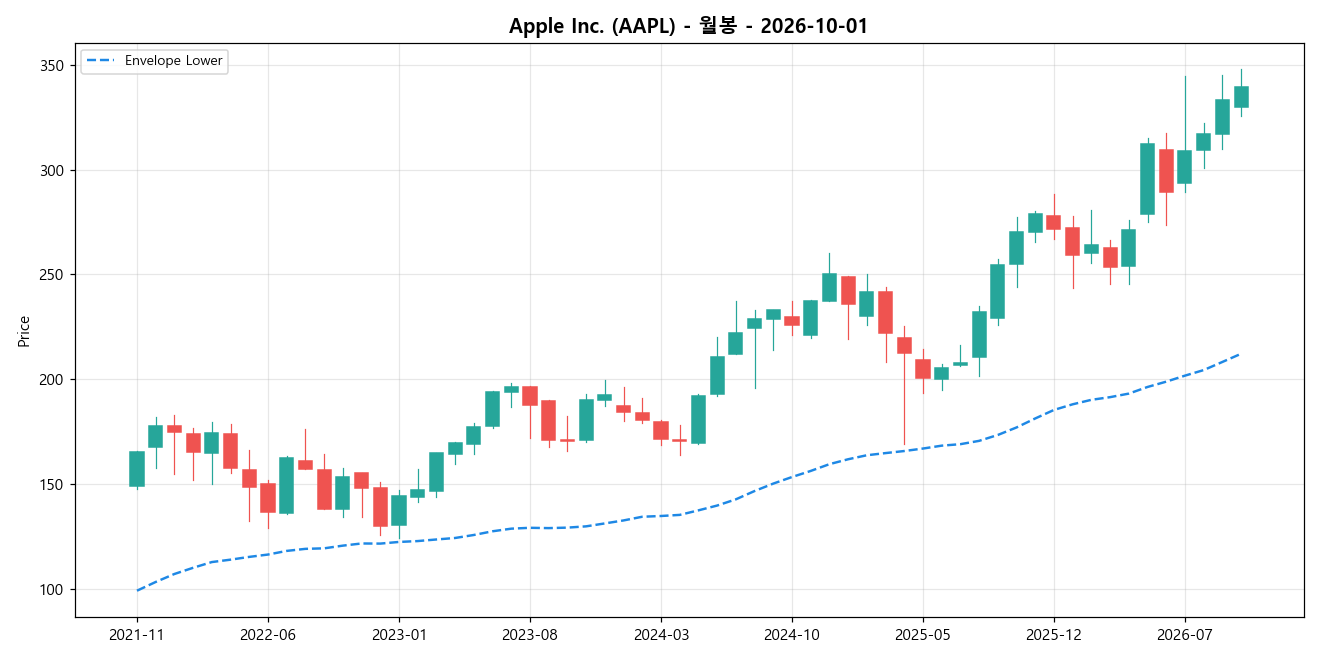Click the 2024-03 x-axis label
Screen dimensions: 1320x660
click(x=661, y=635)
